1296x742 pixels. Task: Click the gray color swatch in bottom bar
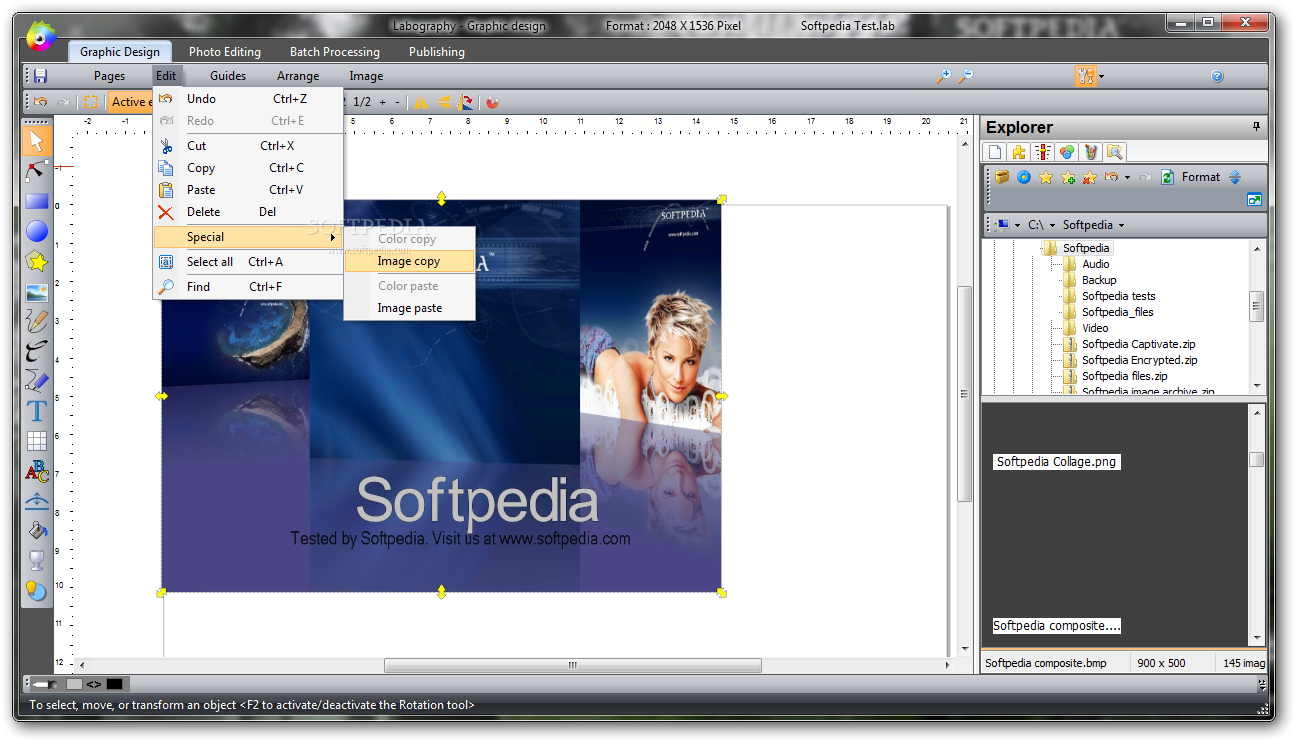click(74, 684)
